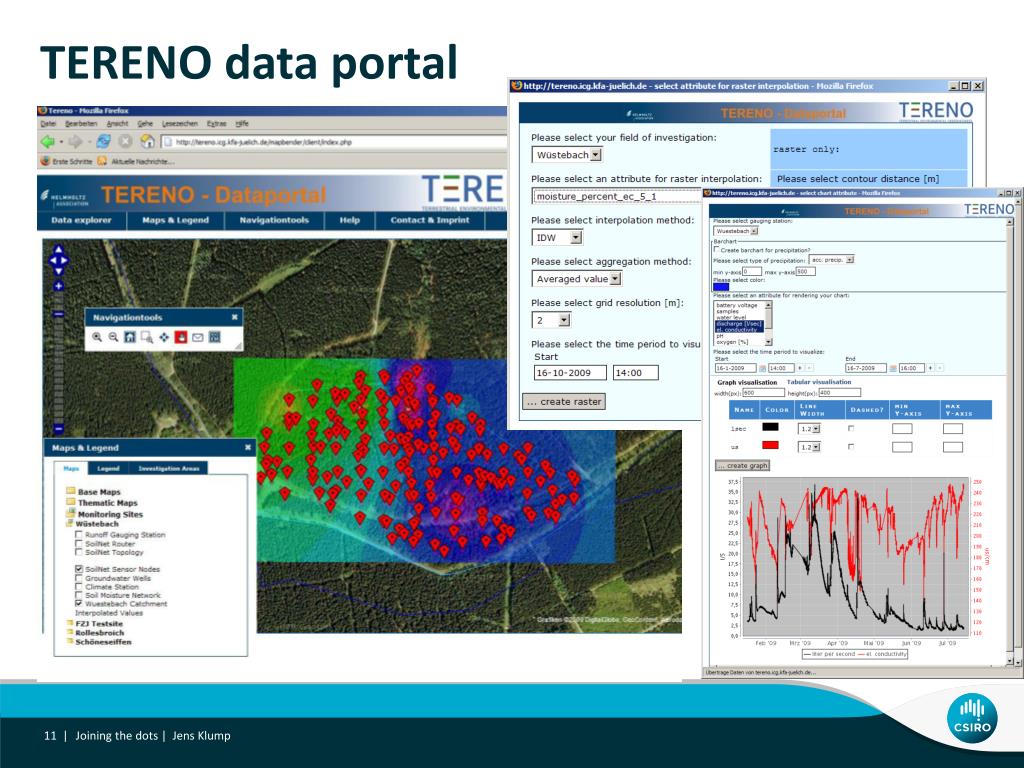The width and height of the screenshot is (1024, 768).
Task: Open the Maps & Legend menu
Action: click(176, 220)
